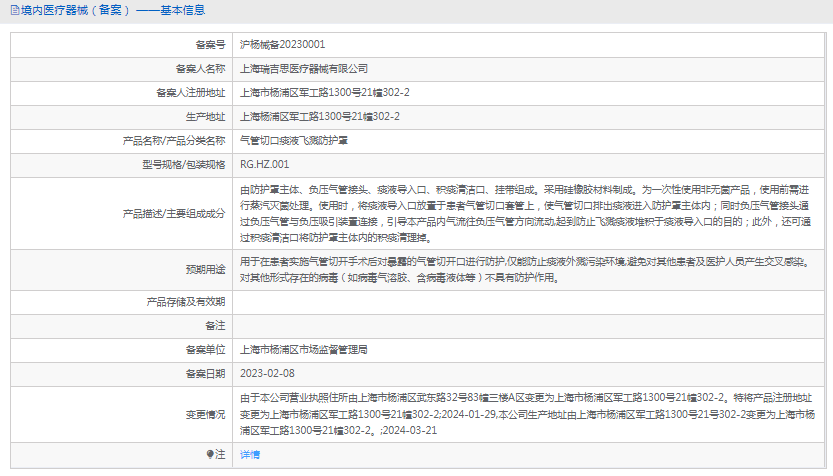Click the 备案单位 label
This screenshot has width=833, height=476.
pos(206,350)
